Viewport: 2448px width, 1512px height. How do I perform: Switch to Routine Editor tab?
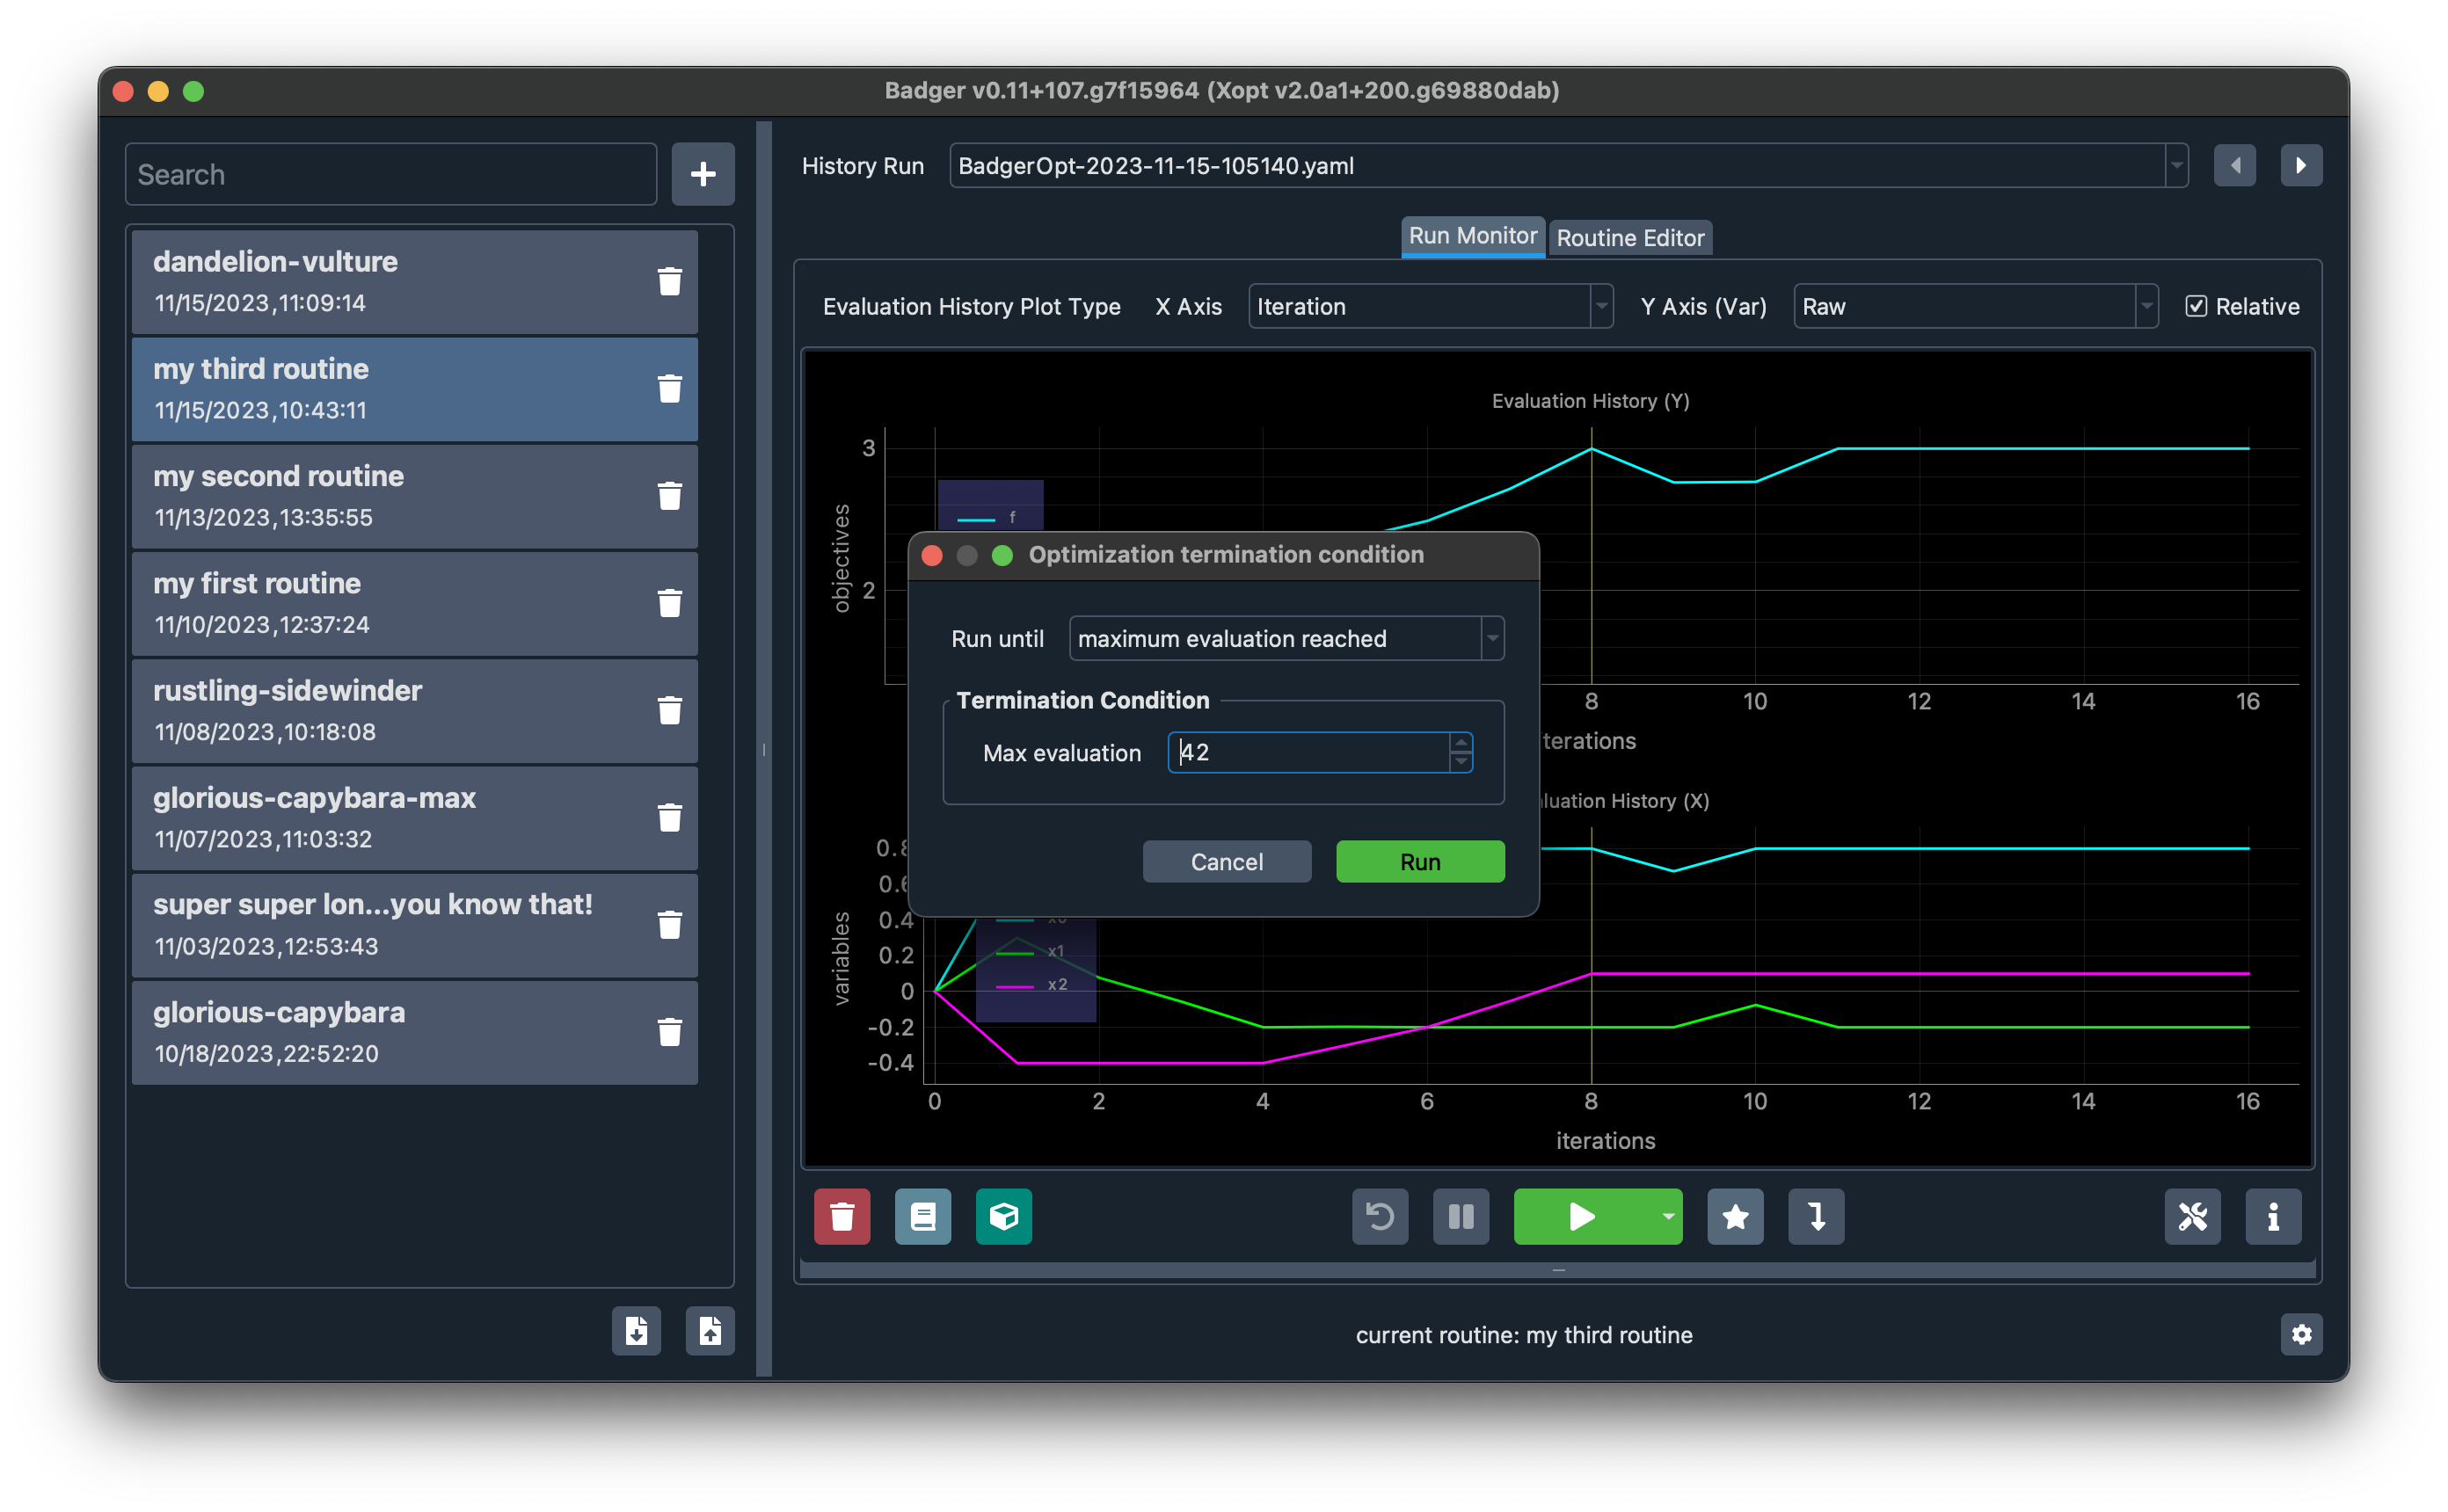(x=1628, y=236)
